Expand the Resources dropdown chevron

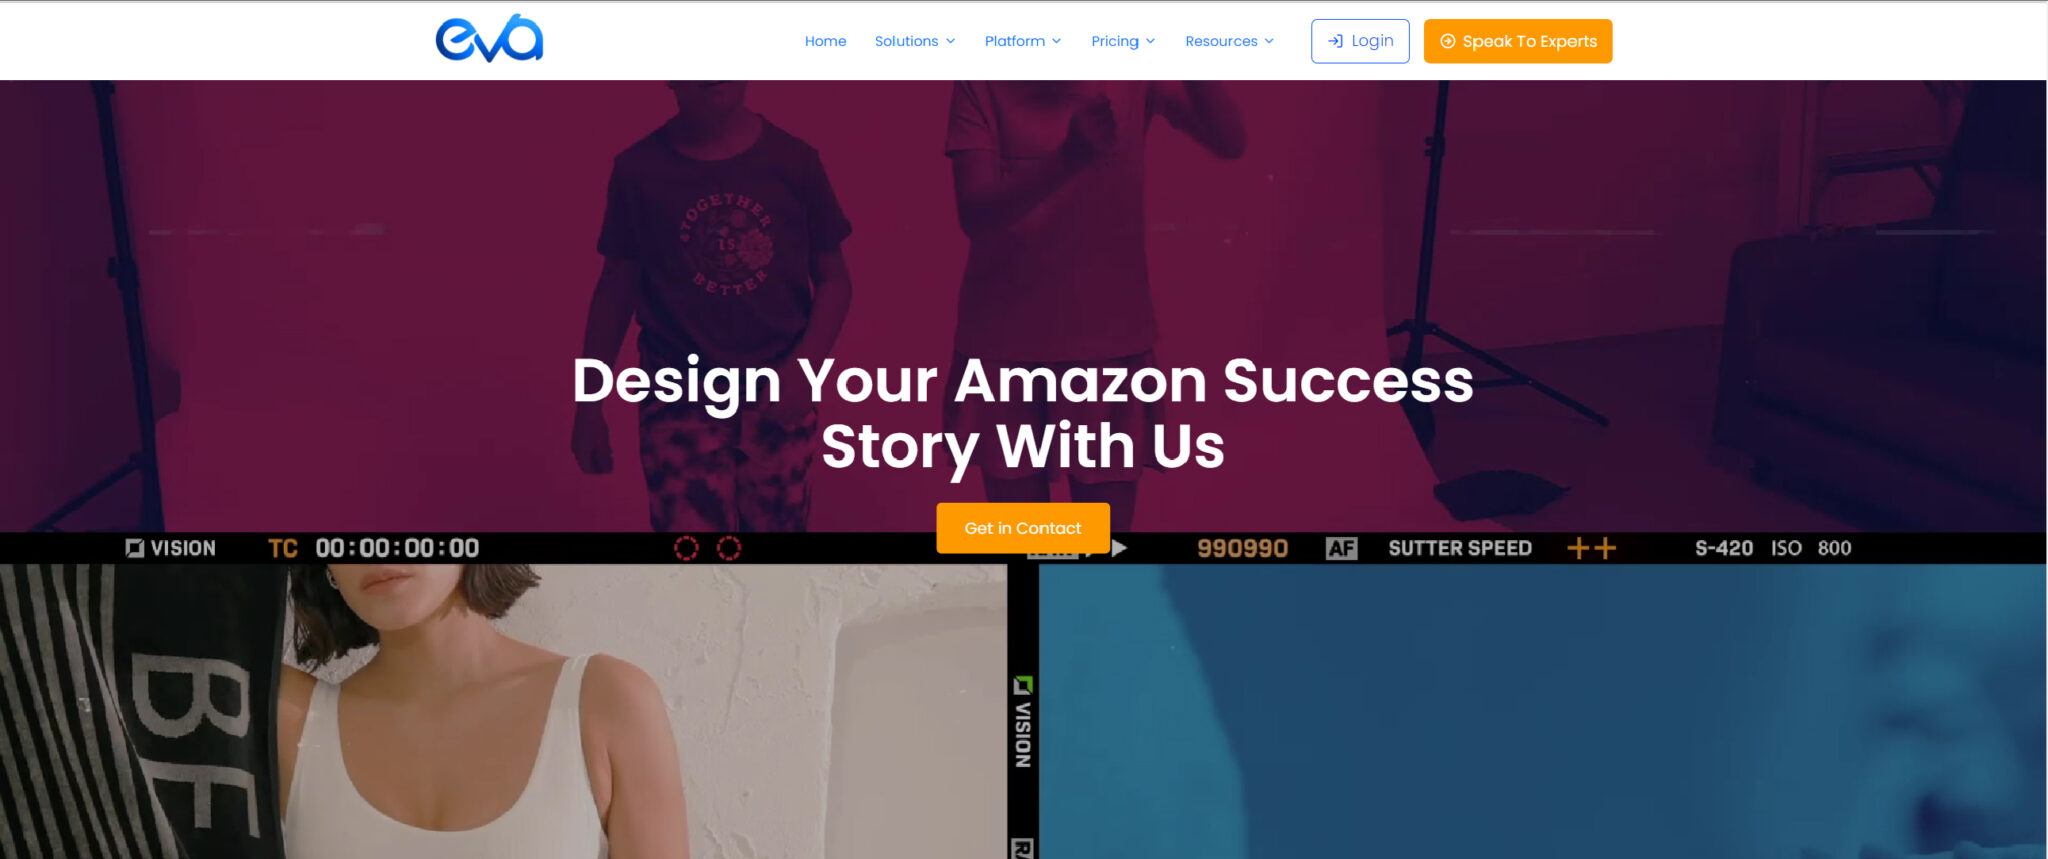pyautogui.click(x=1269, y=41)
